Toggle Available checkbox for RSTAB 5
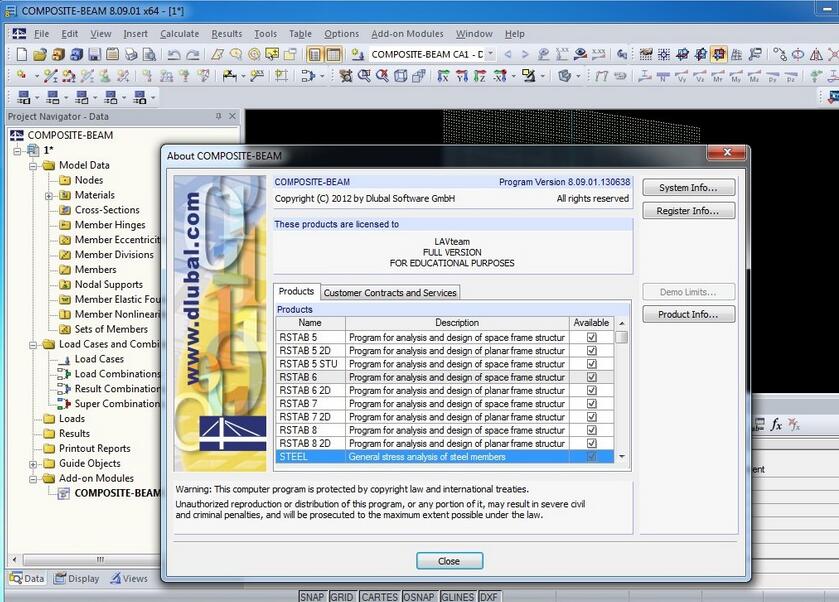This screenshot has width=839, height=602. 591,337
